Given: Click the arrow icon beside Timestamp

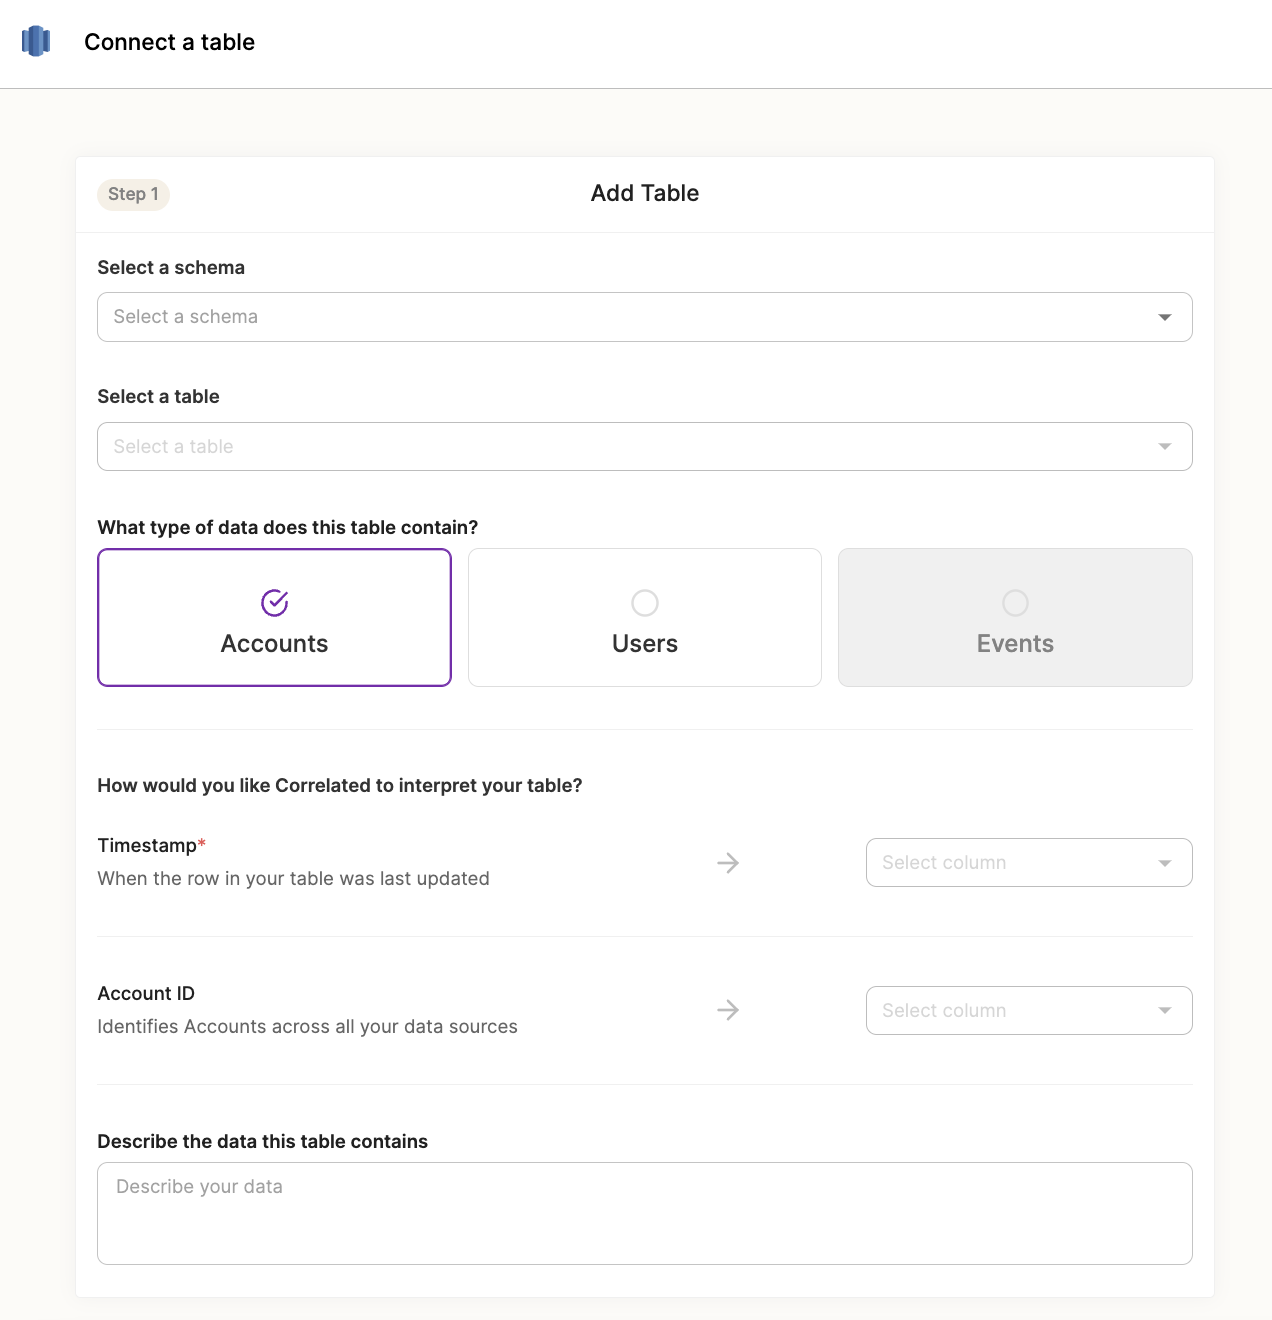Looking at the screenshot, I should [x=728, y=863].
